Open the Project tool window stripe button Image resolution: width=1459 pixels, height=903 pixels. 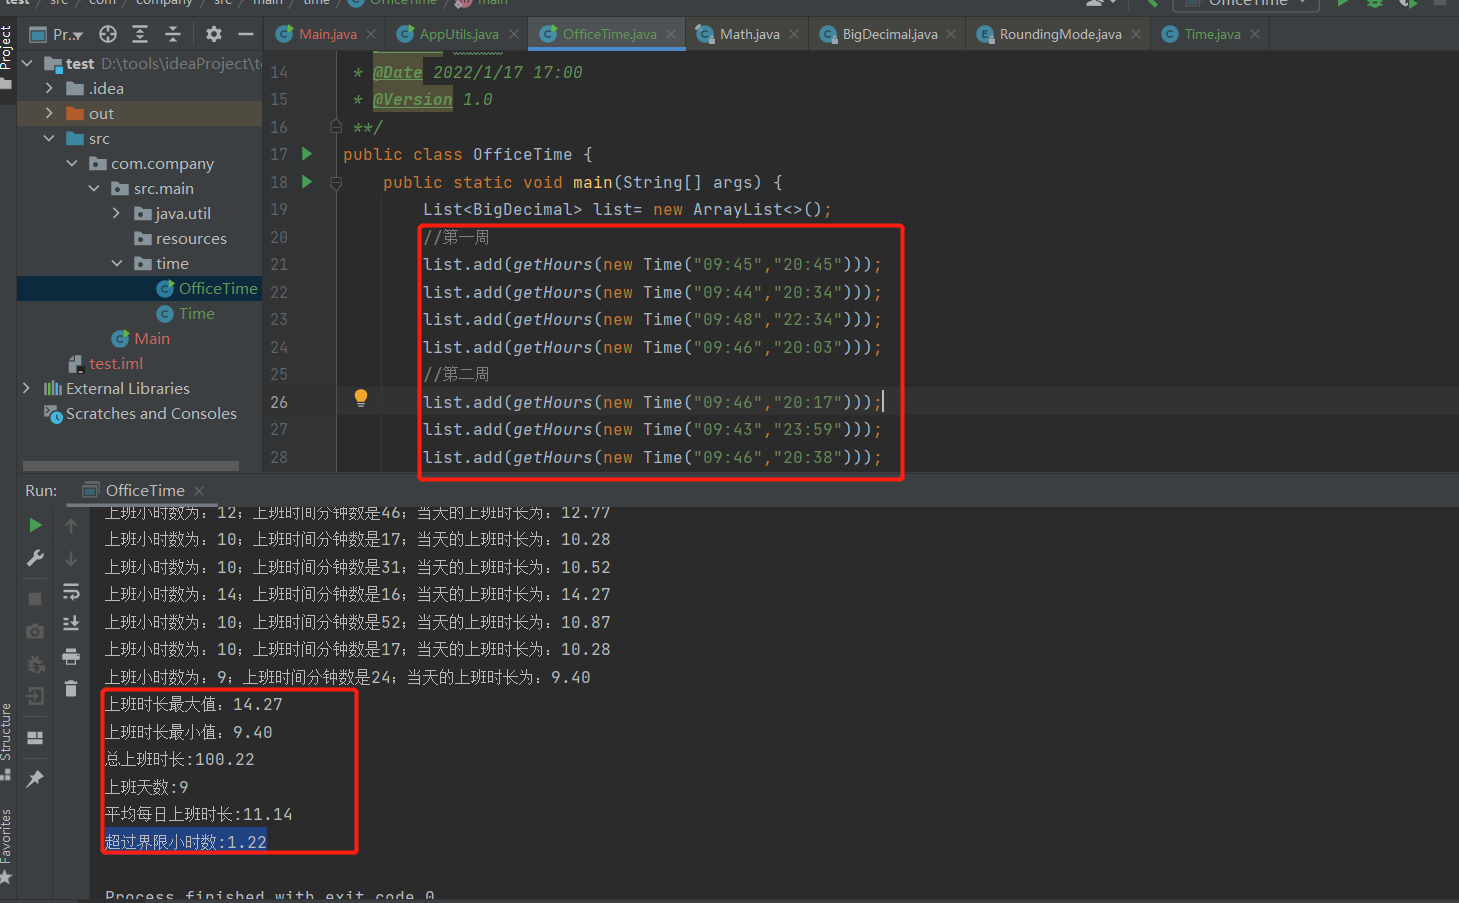tap(7, 56)
